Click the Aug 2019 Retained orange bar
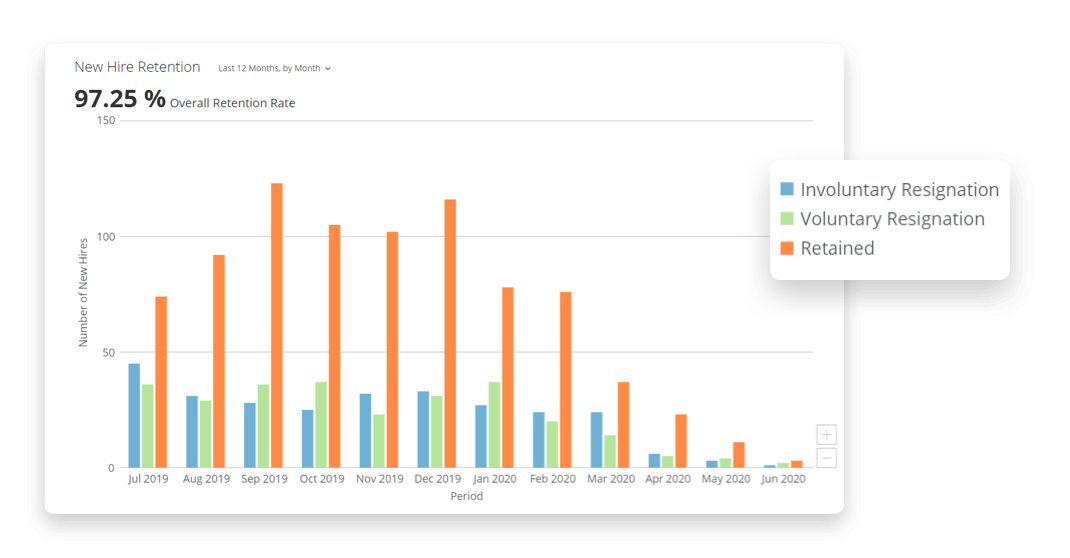Image resolution: width=1070 pixels, height=558 pixels. (x=219, y=361)
